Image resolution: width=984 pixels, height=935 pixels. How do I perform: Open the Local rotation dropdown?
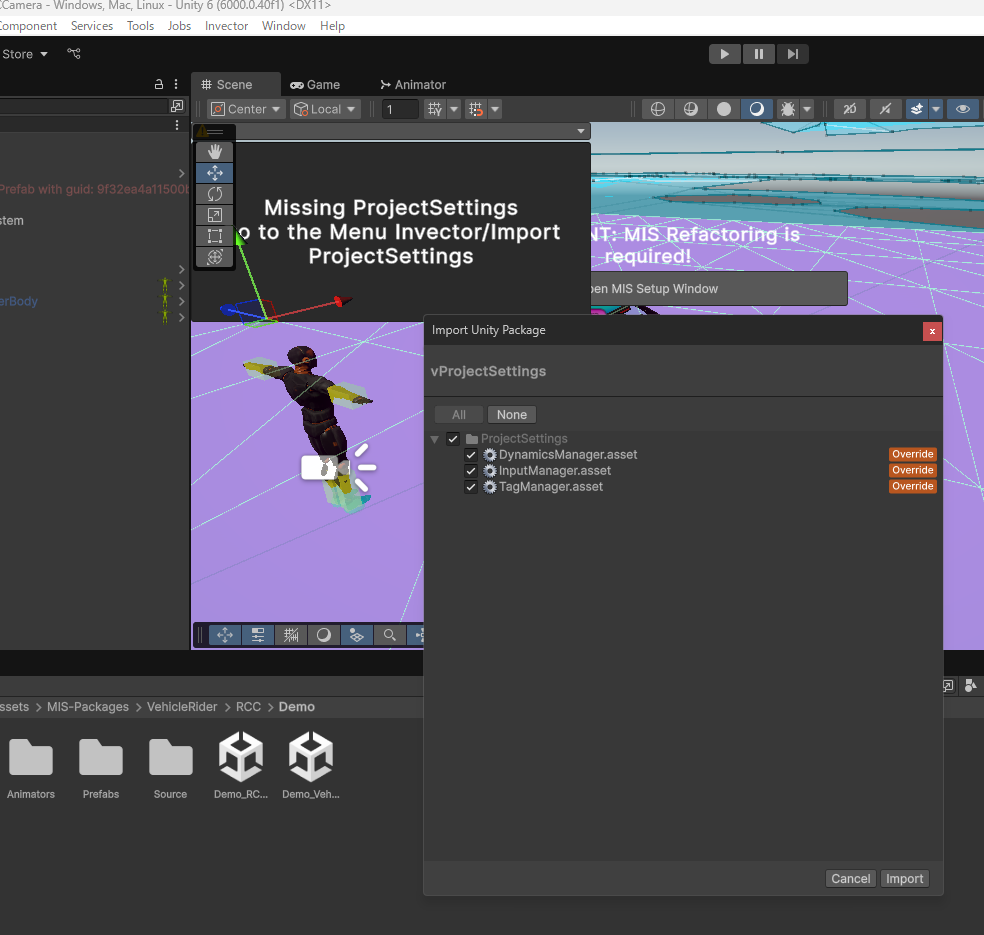coord(325,109)
